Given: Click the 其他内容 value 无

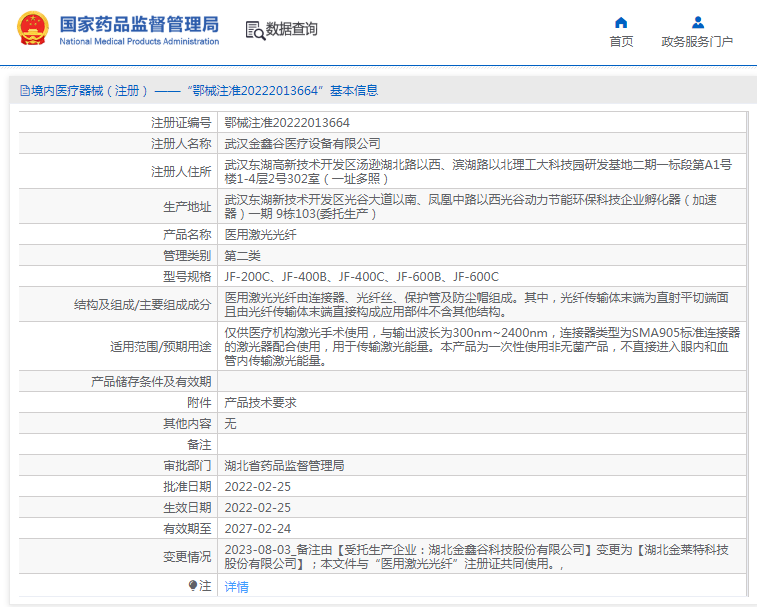Looking at the screenshot, I should [230, 423].
